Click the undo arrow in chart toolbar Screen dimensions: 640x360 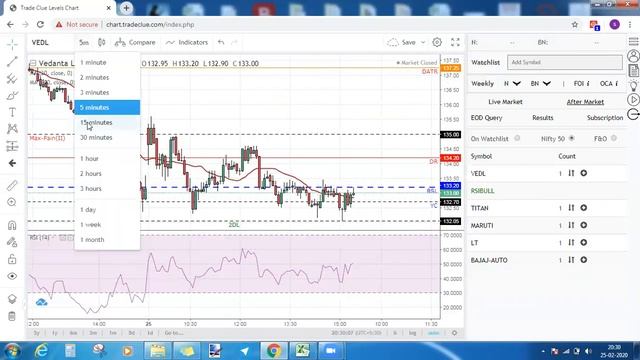pyautogui.click(x=221, y=42)
